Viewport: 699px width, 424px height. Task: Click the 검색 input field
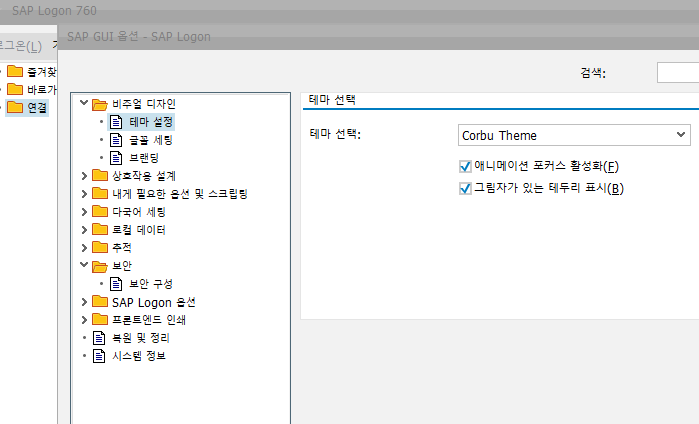tap(678, 73)
